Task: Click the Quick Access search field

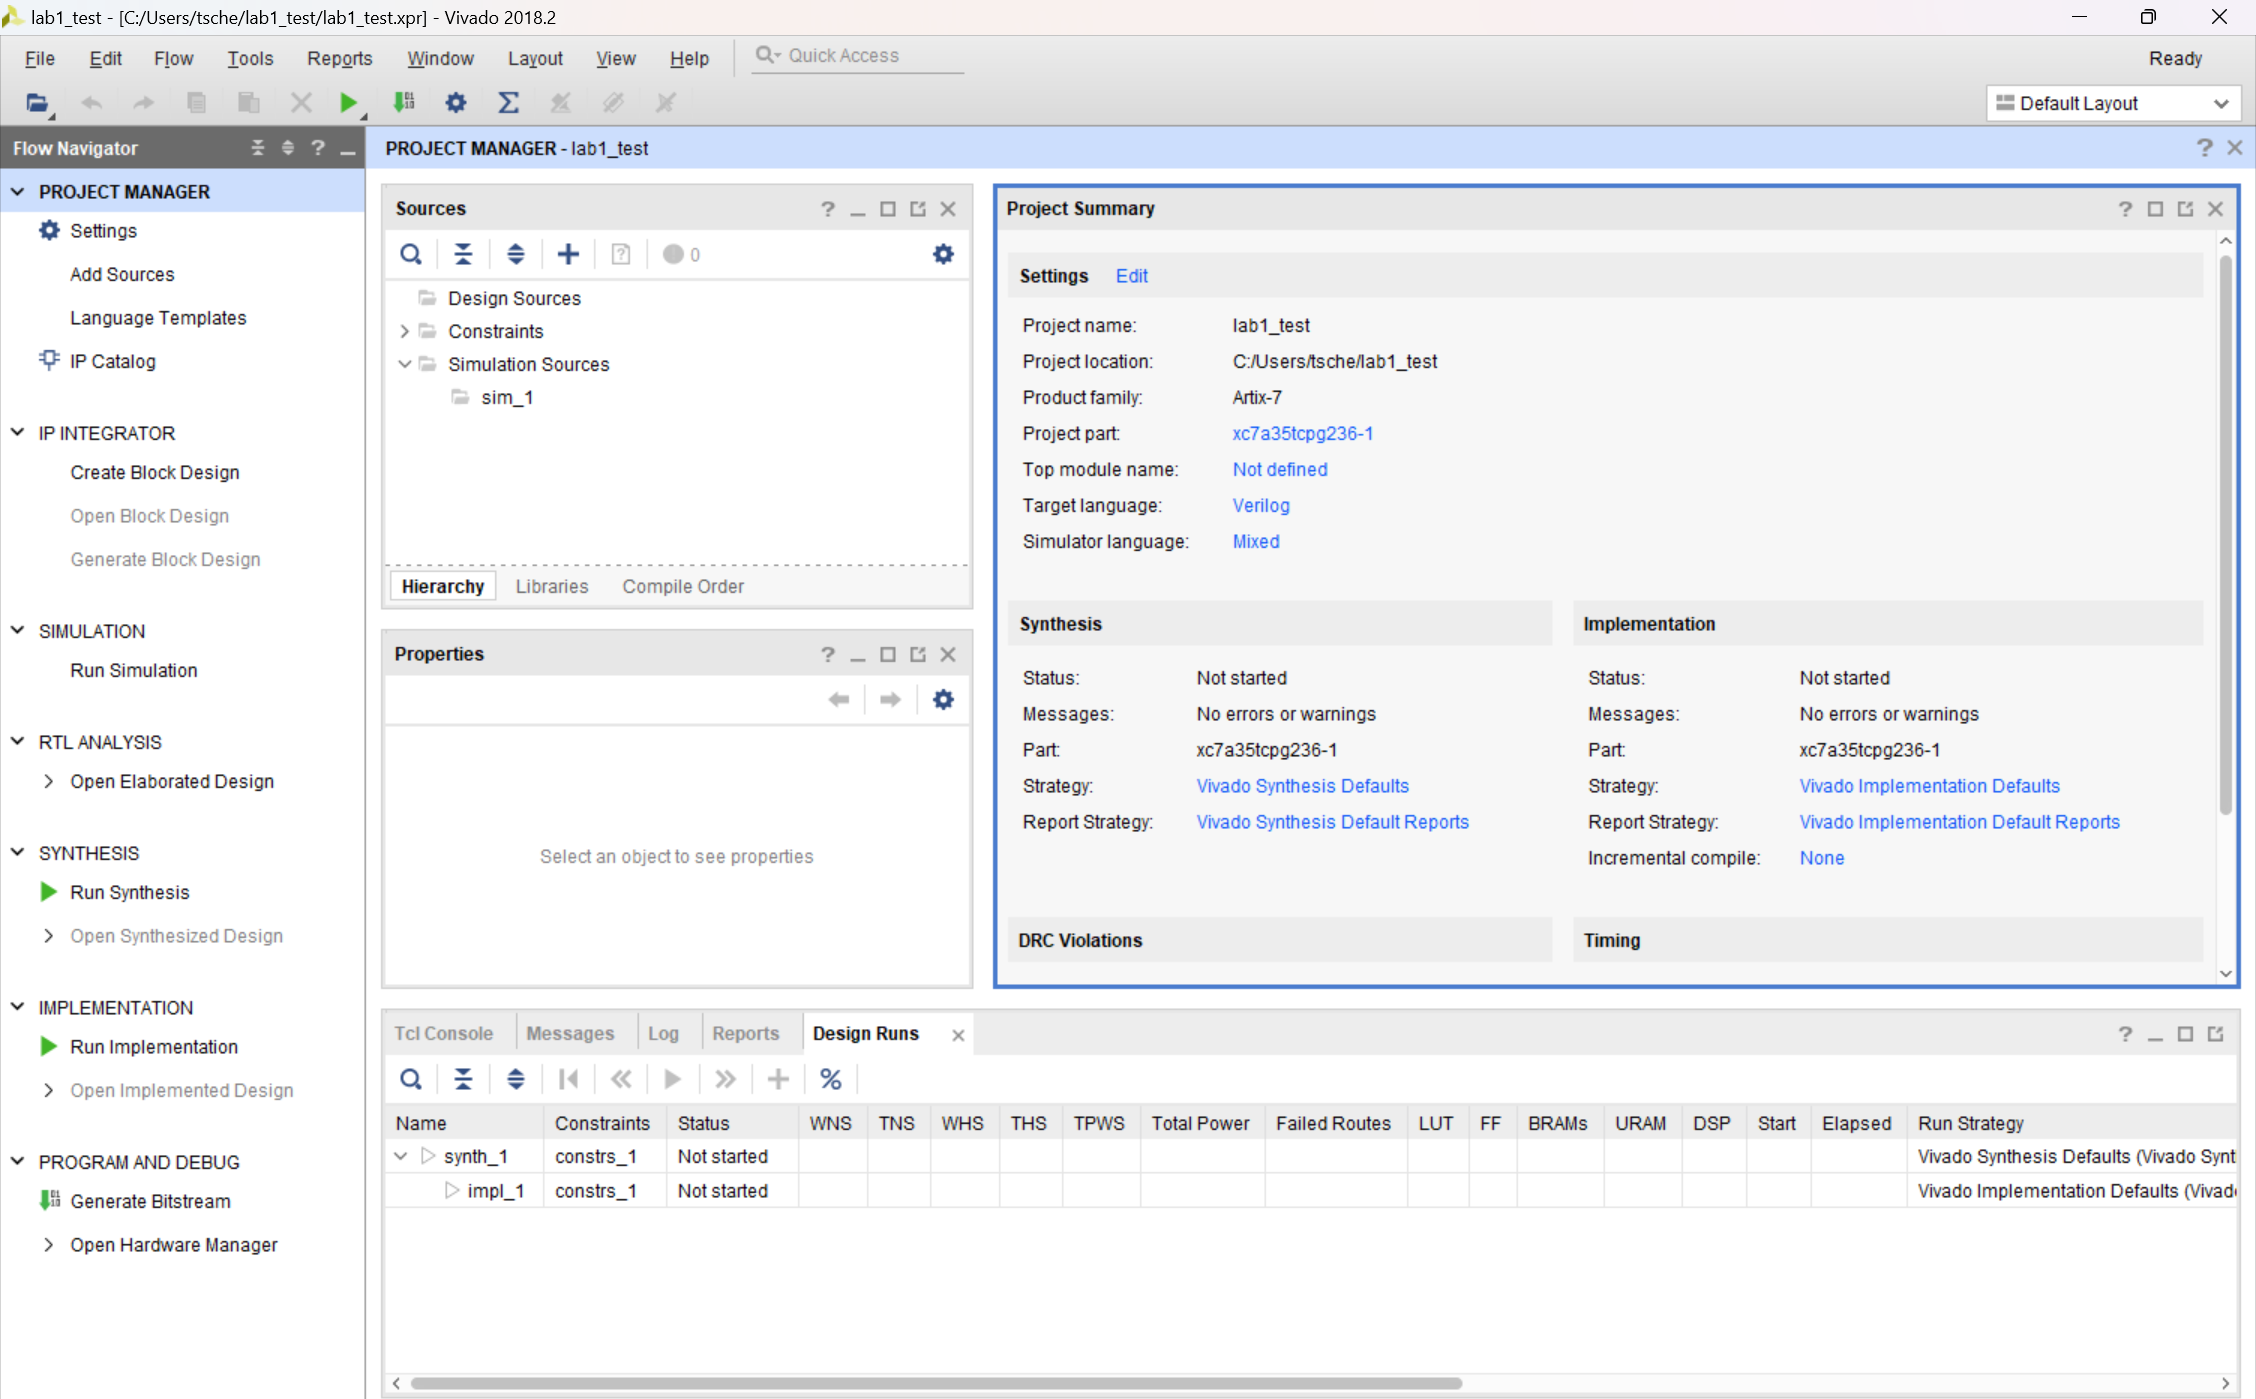Action: (x=860, y=56)
